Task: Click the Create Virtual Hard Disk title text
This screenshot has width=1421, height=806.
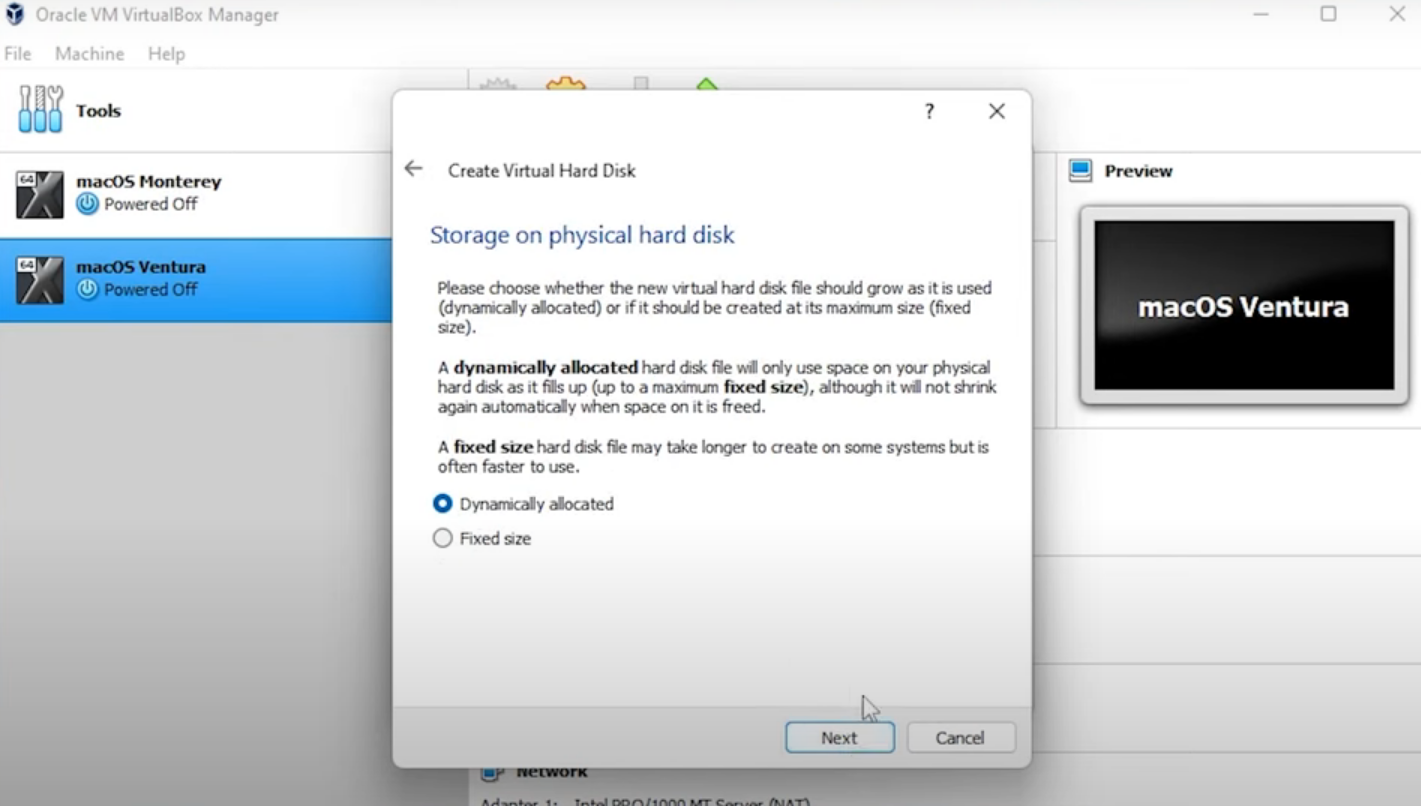Action: pos(542,171)
